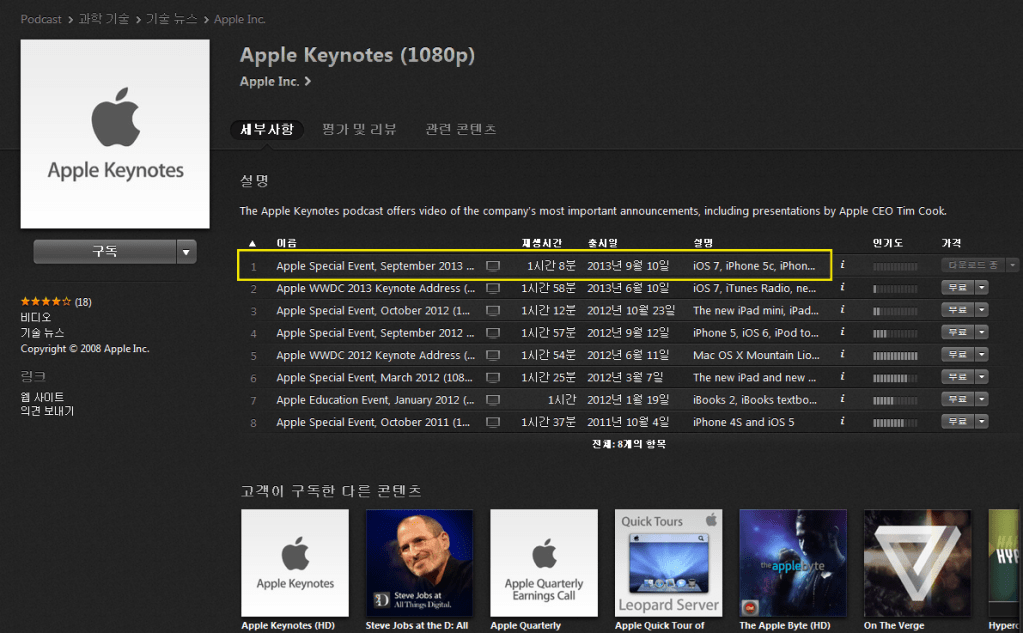Click video icon of October 2012 event row
This screenshot has width=1023, height=633.
493,311
